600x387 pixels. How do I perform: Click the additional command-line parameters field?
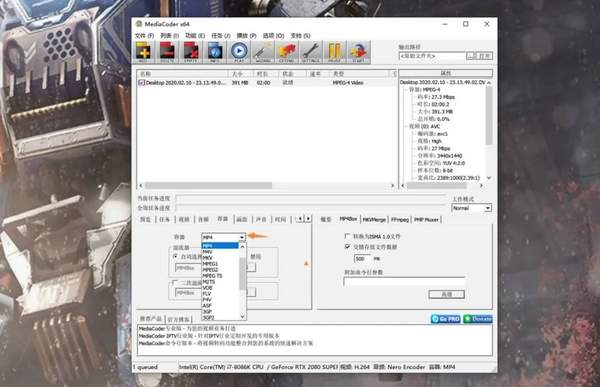tap(404, 282)
